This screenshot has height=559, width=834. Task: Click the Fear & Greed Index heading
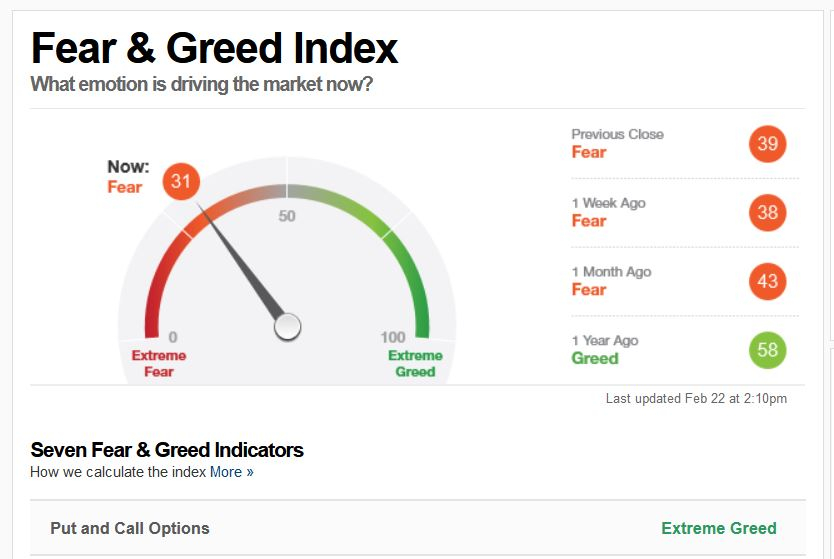[x=214, y=48]
